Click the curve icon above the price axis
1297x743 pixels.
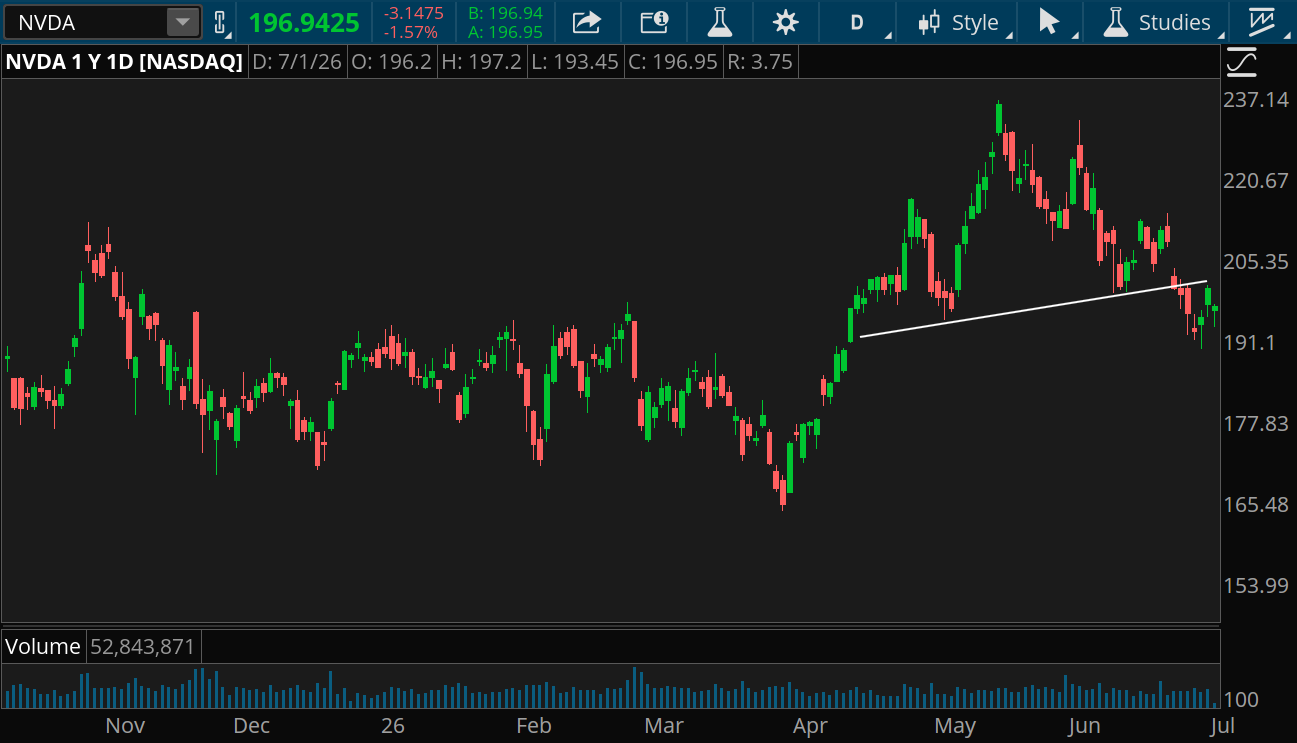coord(1242,62)
